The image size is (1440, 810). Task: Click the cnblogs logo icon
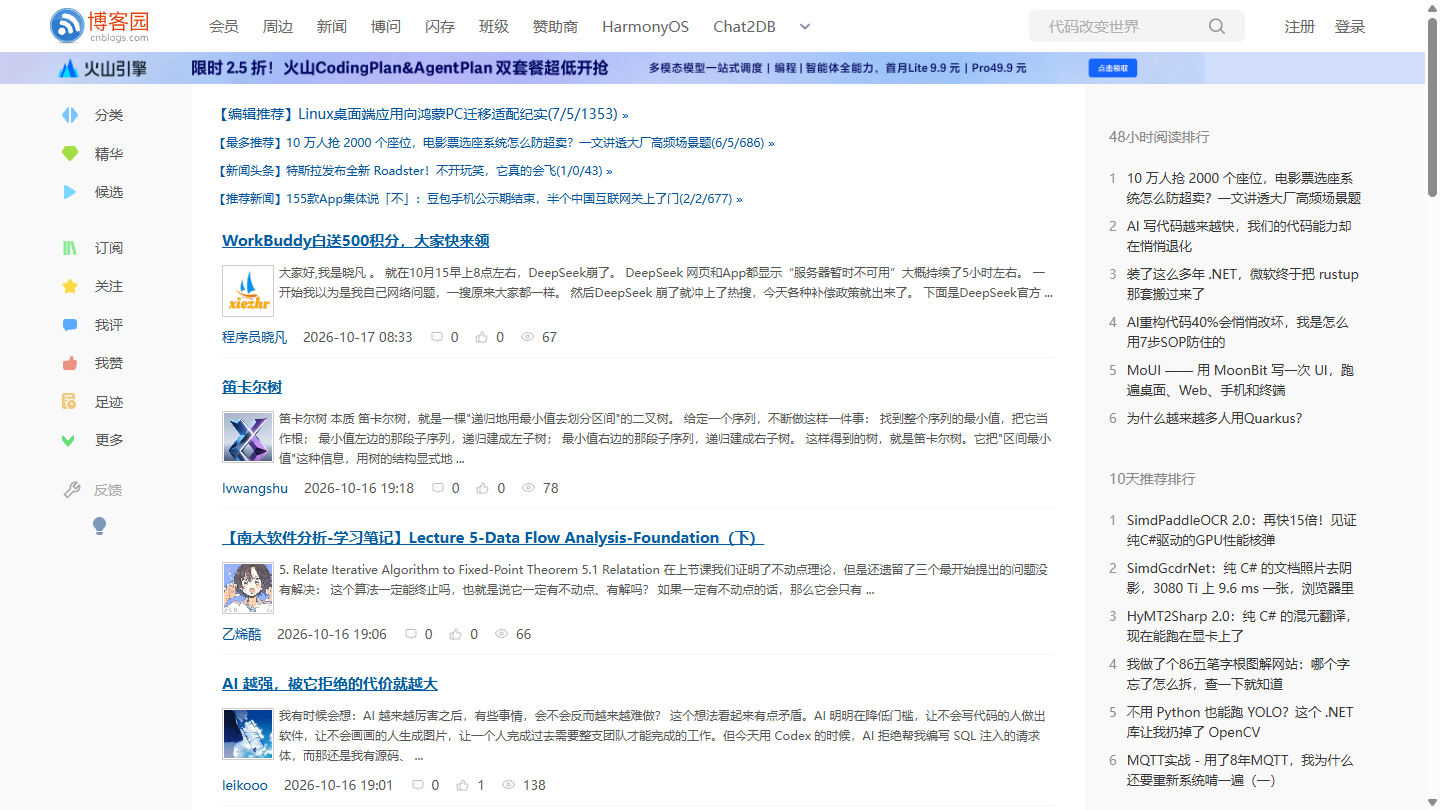point(67,26)
